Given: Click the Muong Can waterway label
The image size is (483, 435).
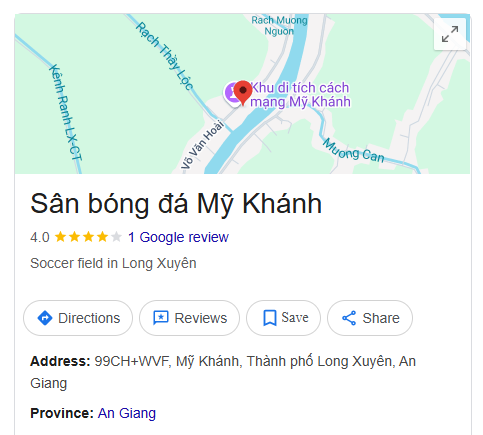Looking at the screenshot, I should pos(354,151).
